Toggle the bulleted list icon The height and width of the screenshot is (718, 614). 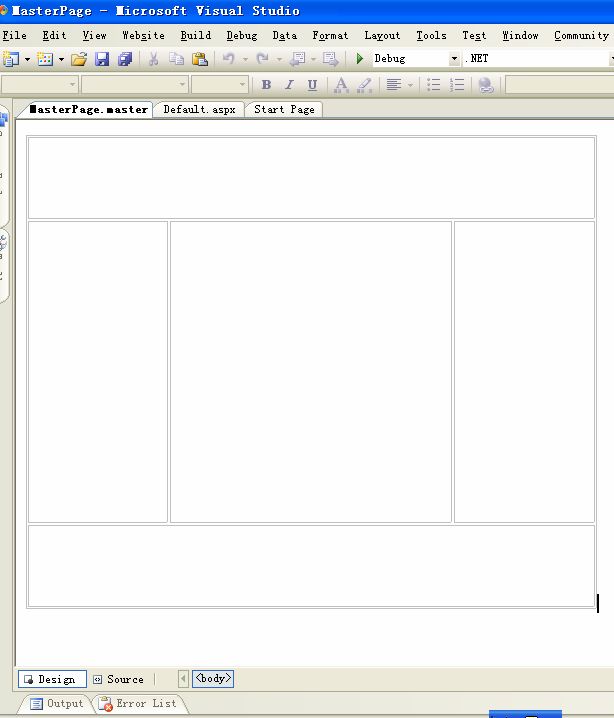pos(434,85)
